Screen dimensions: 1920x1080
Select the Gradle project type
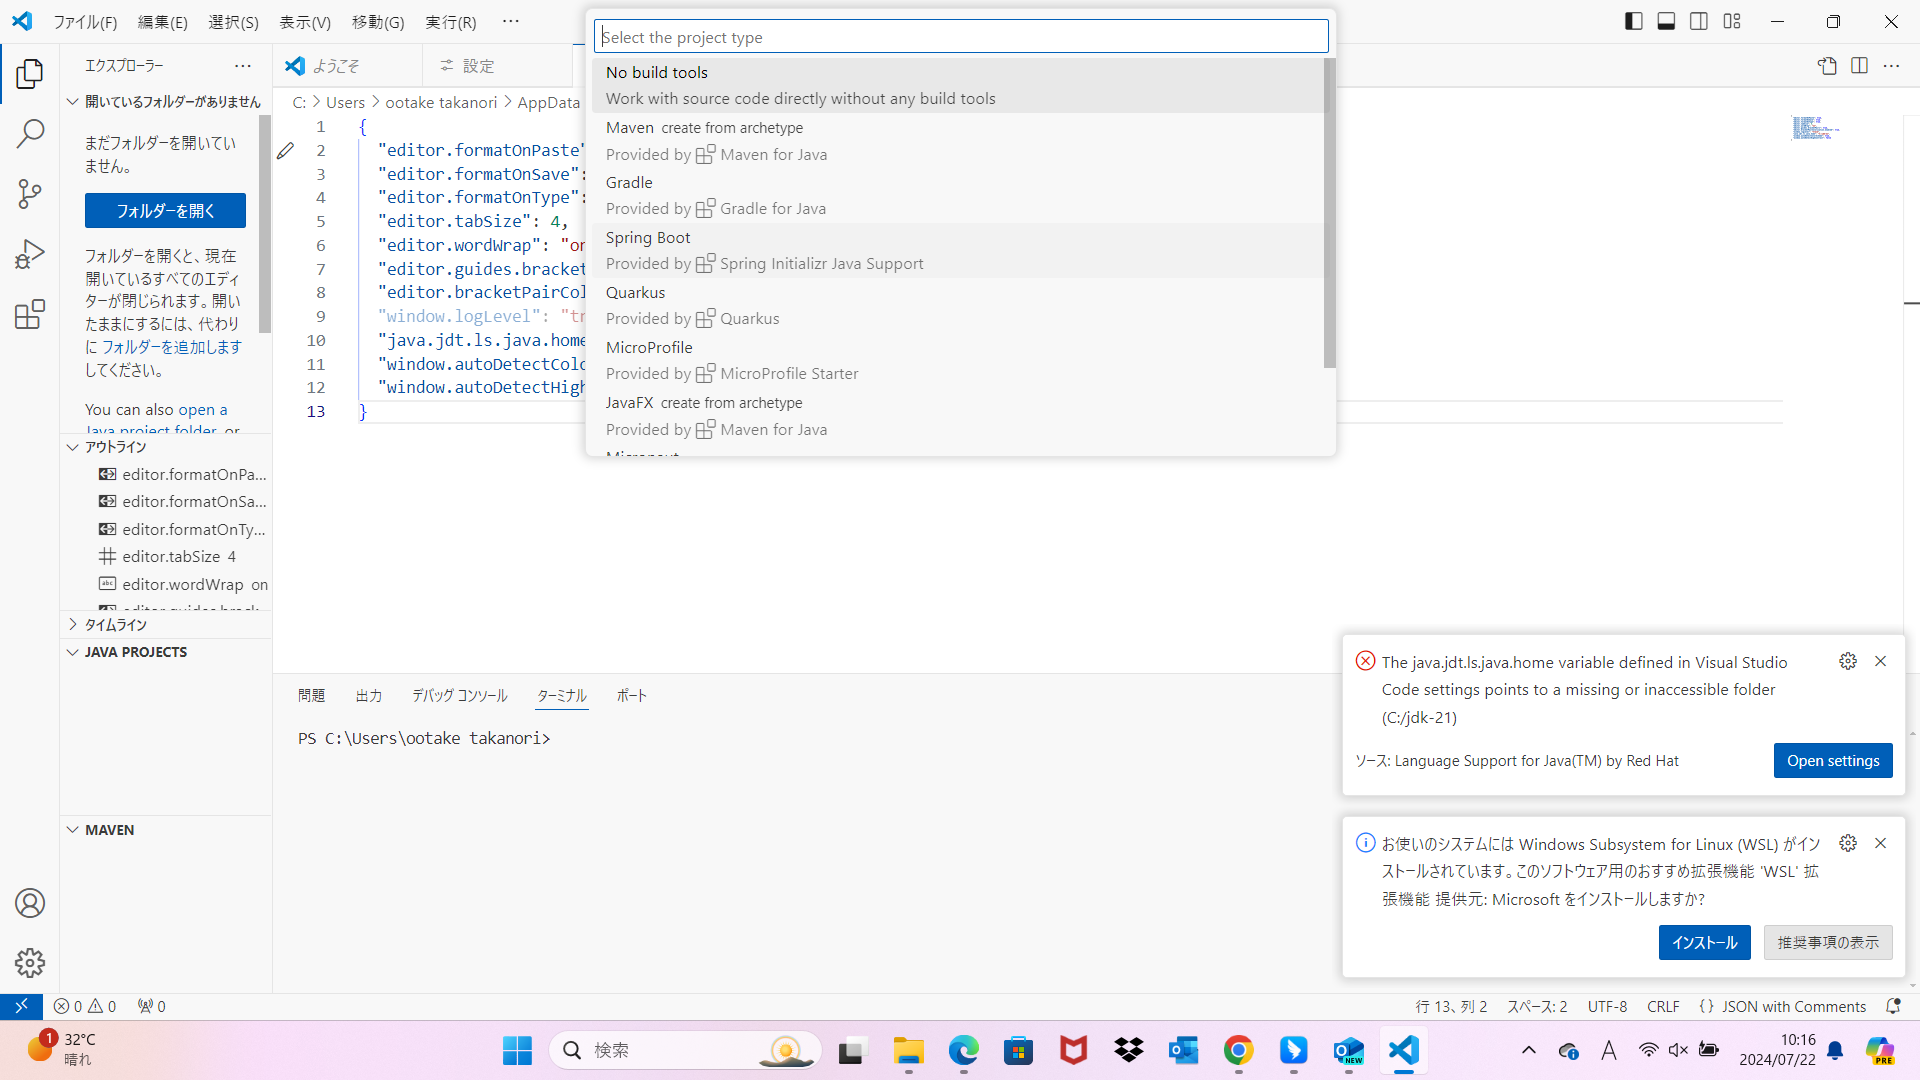tap(958, 195)
